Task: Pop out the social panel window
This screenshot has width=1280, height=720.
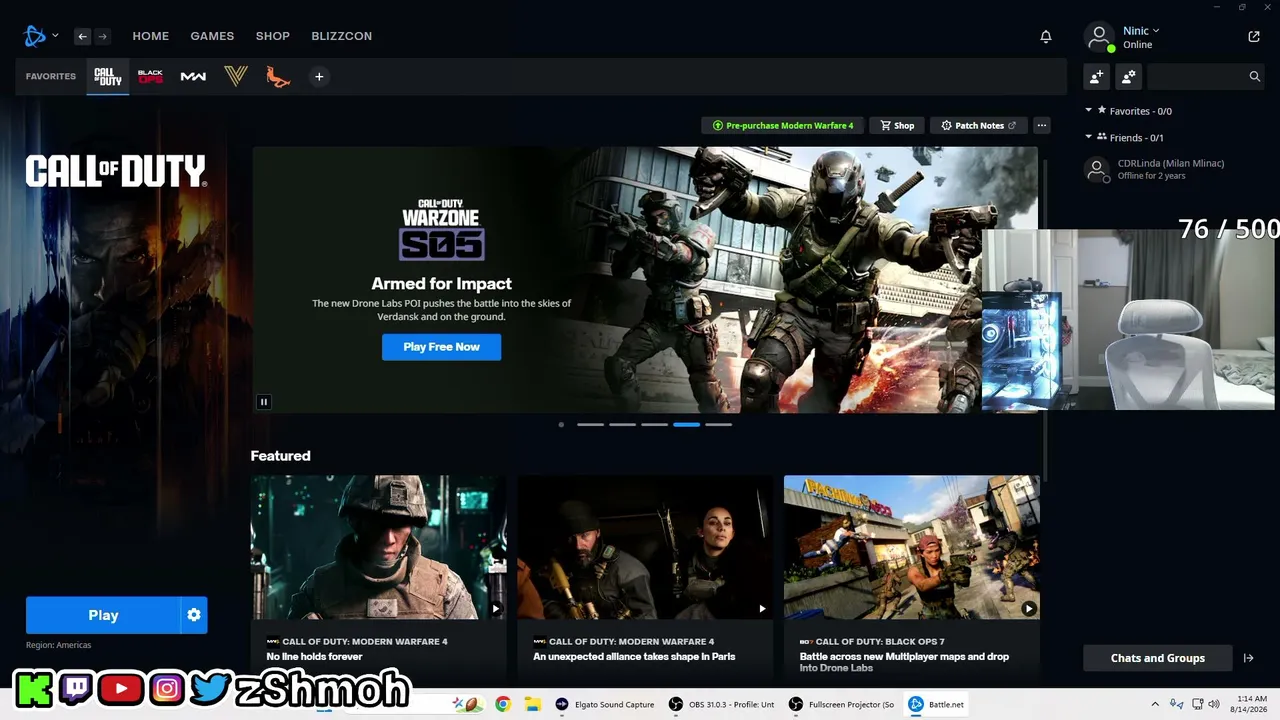Action: tap(1254, 37)
